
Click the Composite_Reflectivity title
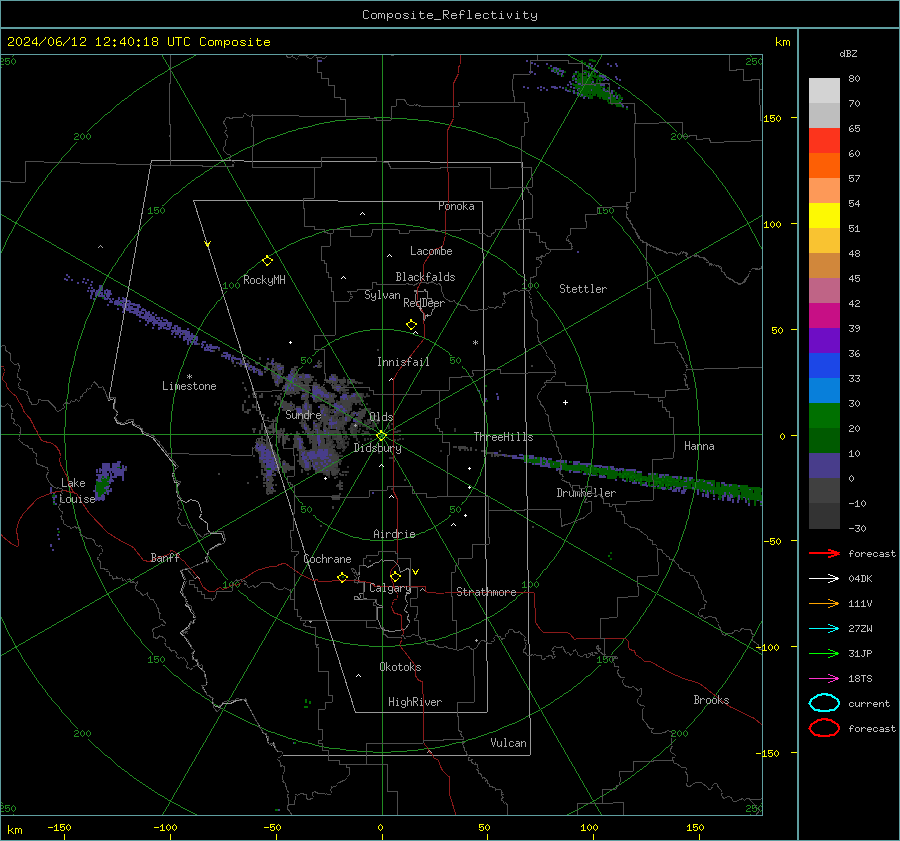tap(450, 15)
